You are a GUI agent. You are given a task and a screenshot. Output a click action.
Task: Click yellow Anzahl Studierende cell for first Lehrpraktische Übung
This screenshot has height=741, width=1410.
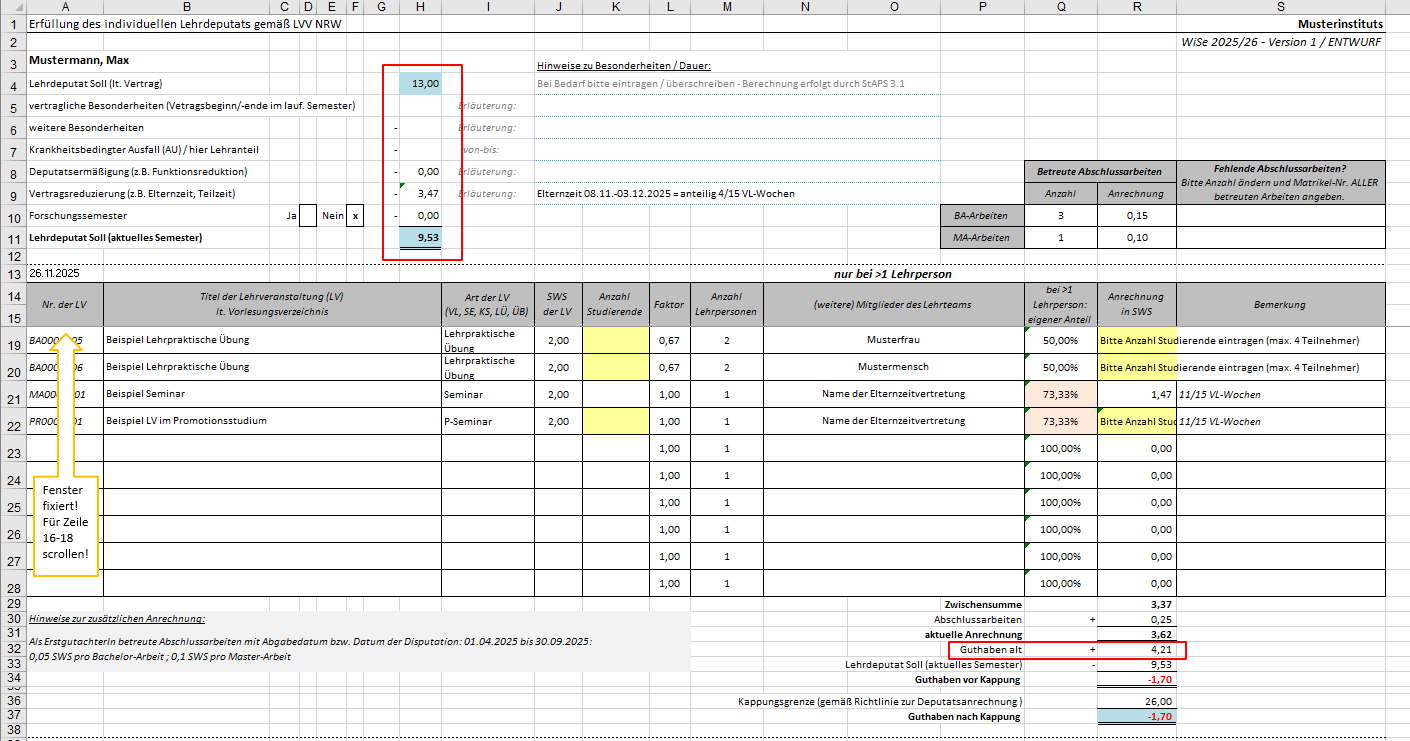[x=616, y=340]
